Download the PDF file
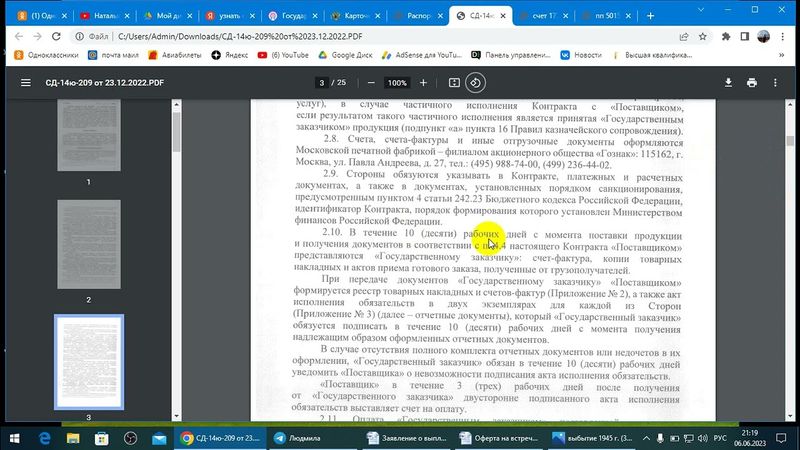This screenshot has height=450, width=800. pyautogui.click(x=728, y=83)
